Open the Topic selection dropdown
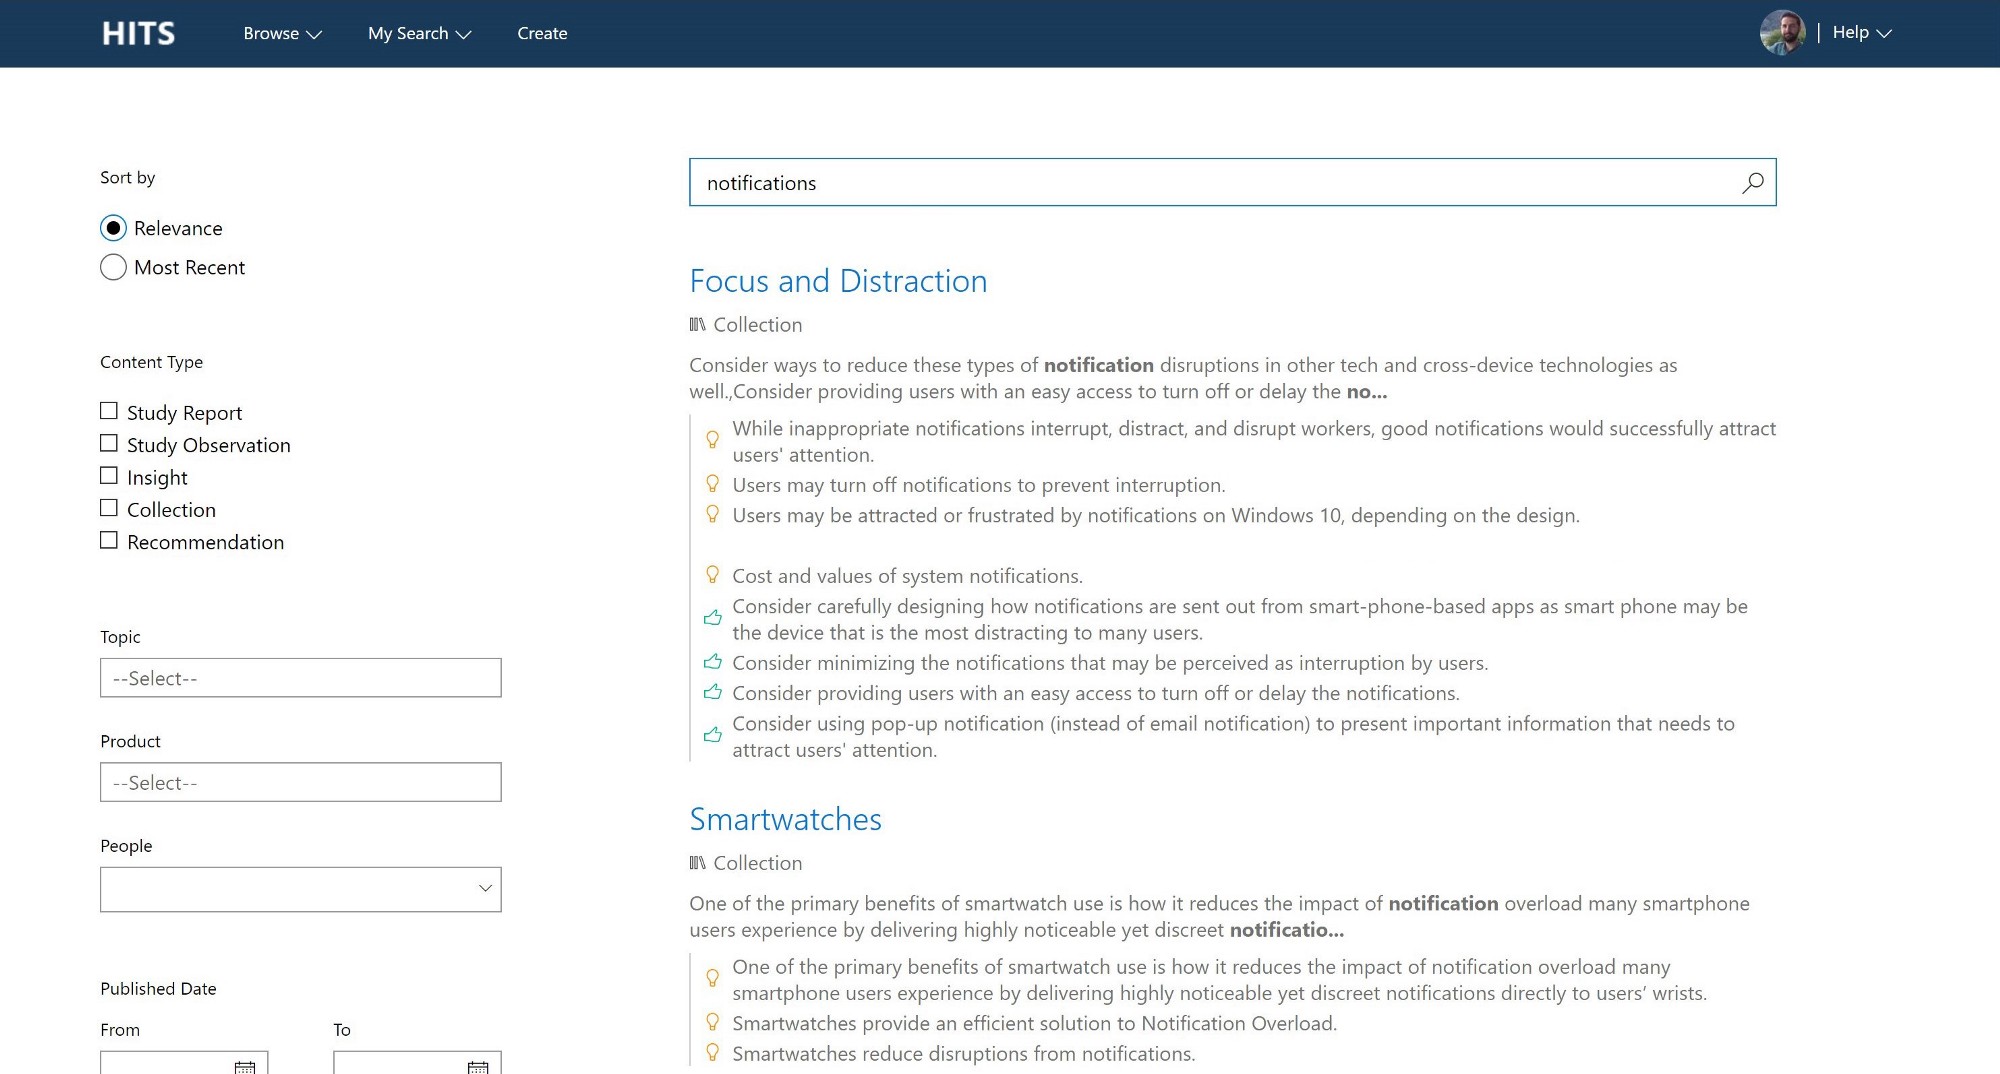Image resolution: width=2000 pixels, height=1074 pixels. 300,678
